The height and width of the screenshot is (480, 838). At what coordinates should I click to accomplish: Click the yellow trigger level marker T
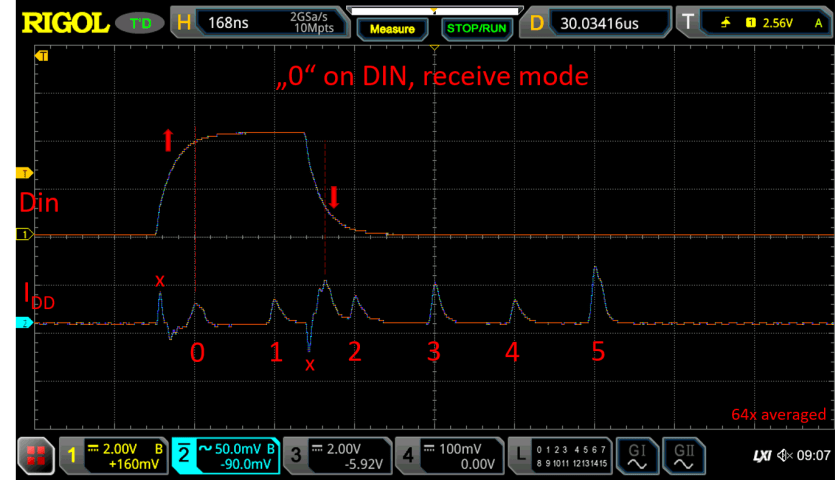click(x=17, y=172)
